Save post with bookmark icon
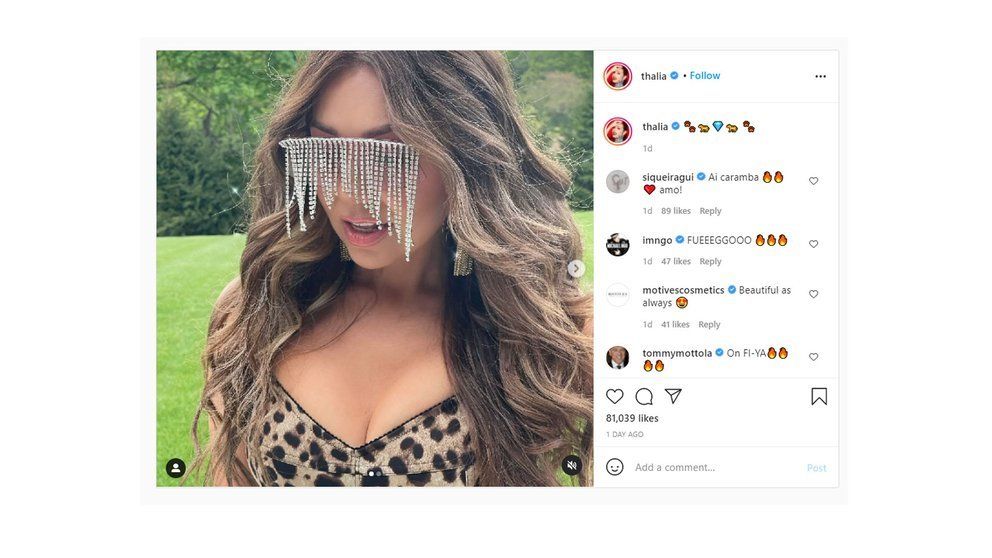992x558 pixels. click(819, 397)
